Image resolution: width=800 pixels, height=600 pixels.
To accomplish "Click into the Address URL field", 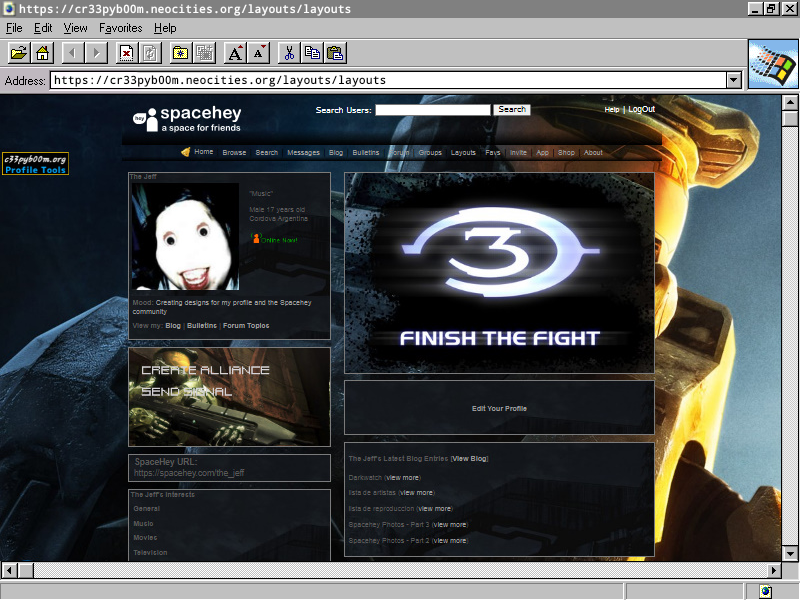I will click(388, 80).
